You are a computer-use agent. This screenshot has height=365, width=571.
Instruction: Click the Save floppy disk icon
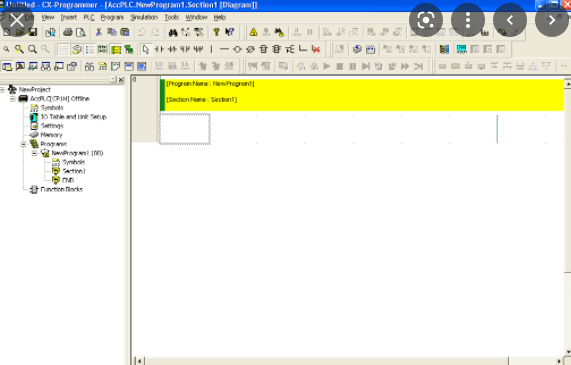33,32
